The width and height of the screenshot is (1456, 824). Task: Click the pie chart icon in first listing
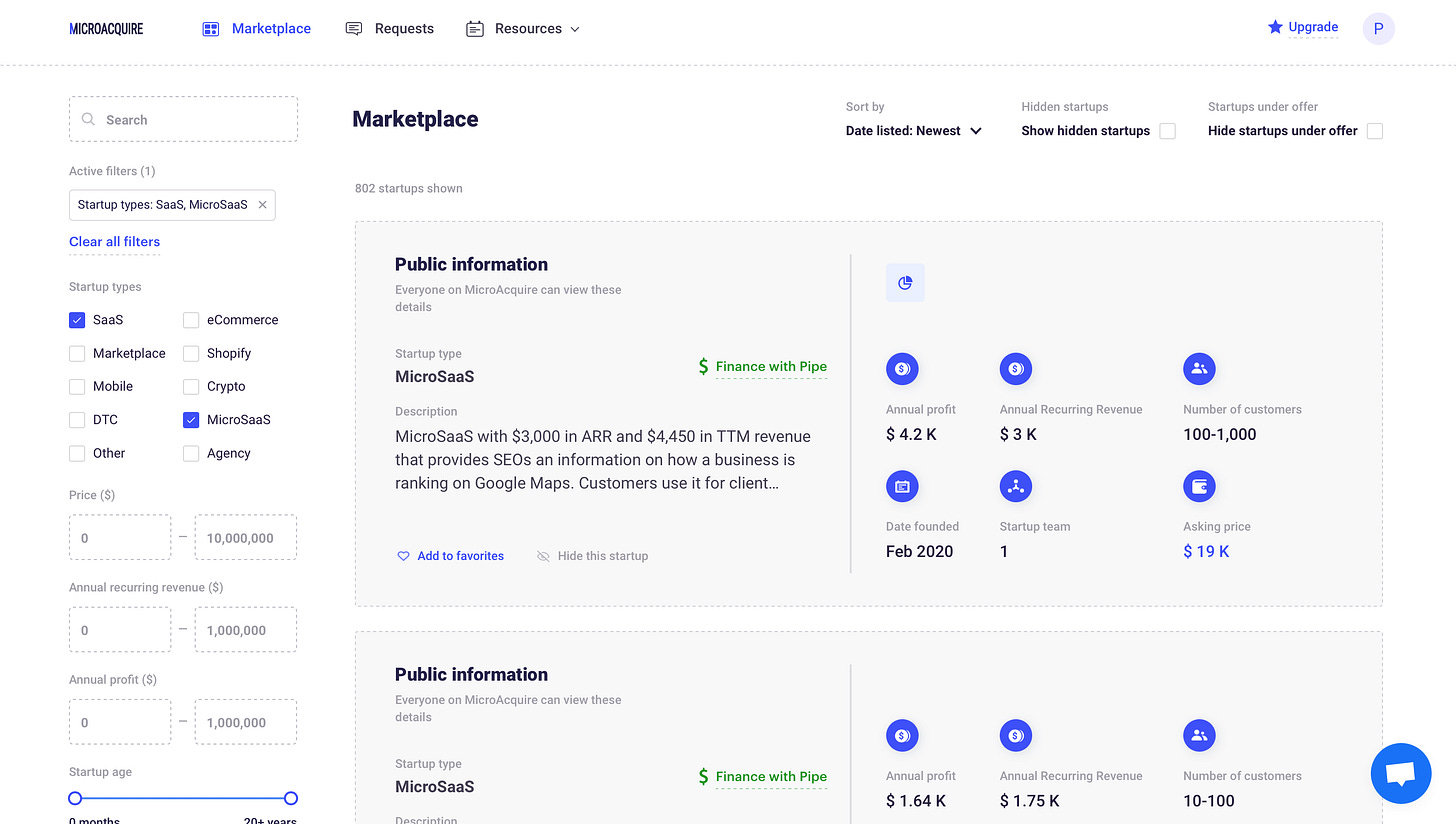pyautogui.click(x=905, y=283)
